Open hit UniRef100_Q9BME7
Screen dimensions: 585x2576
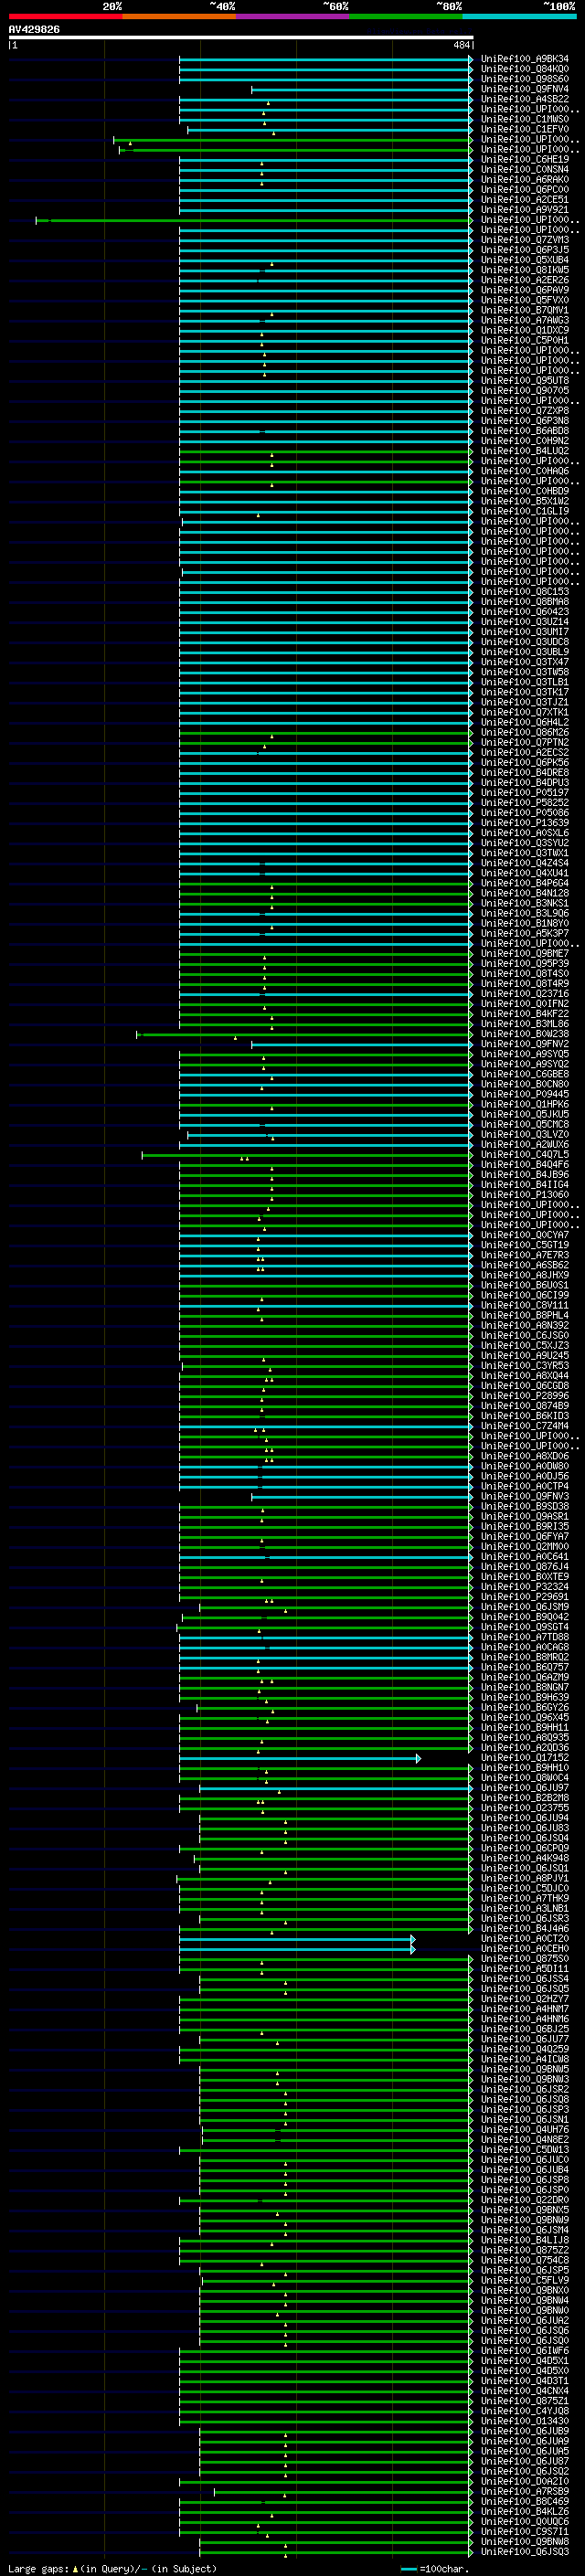pyautogui.click(x=525, y=953)
